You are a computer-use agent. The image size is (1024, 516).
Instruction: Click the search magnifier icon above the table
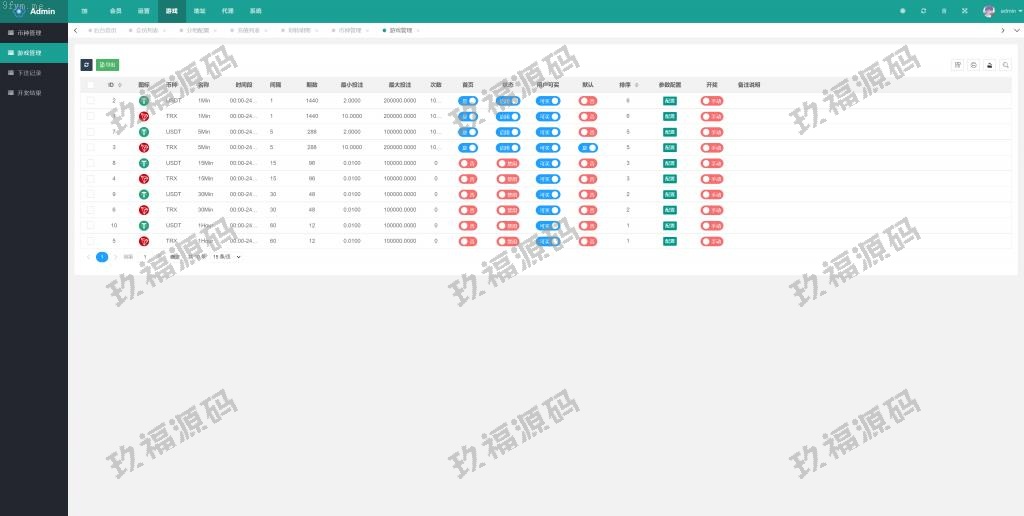tap(1006, 65)
